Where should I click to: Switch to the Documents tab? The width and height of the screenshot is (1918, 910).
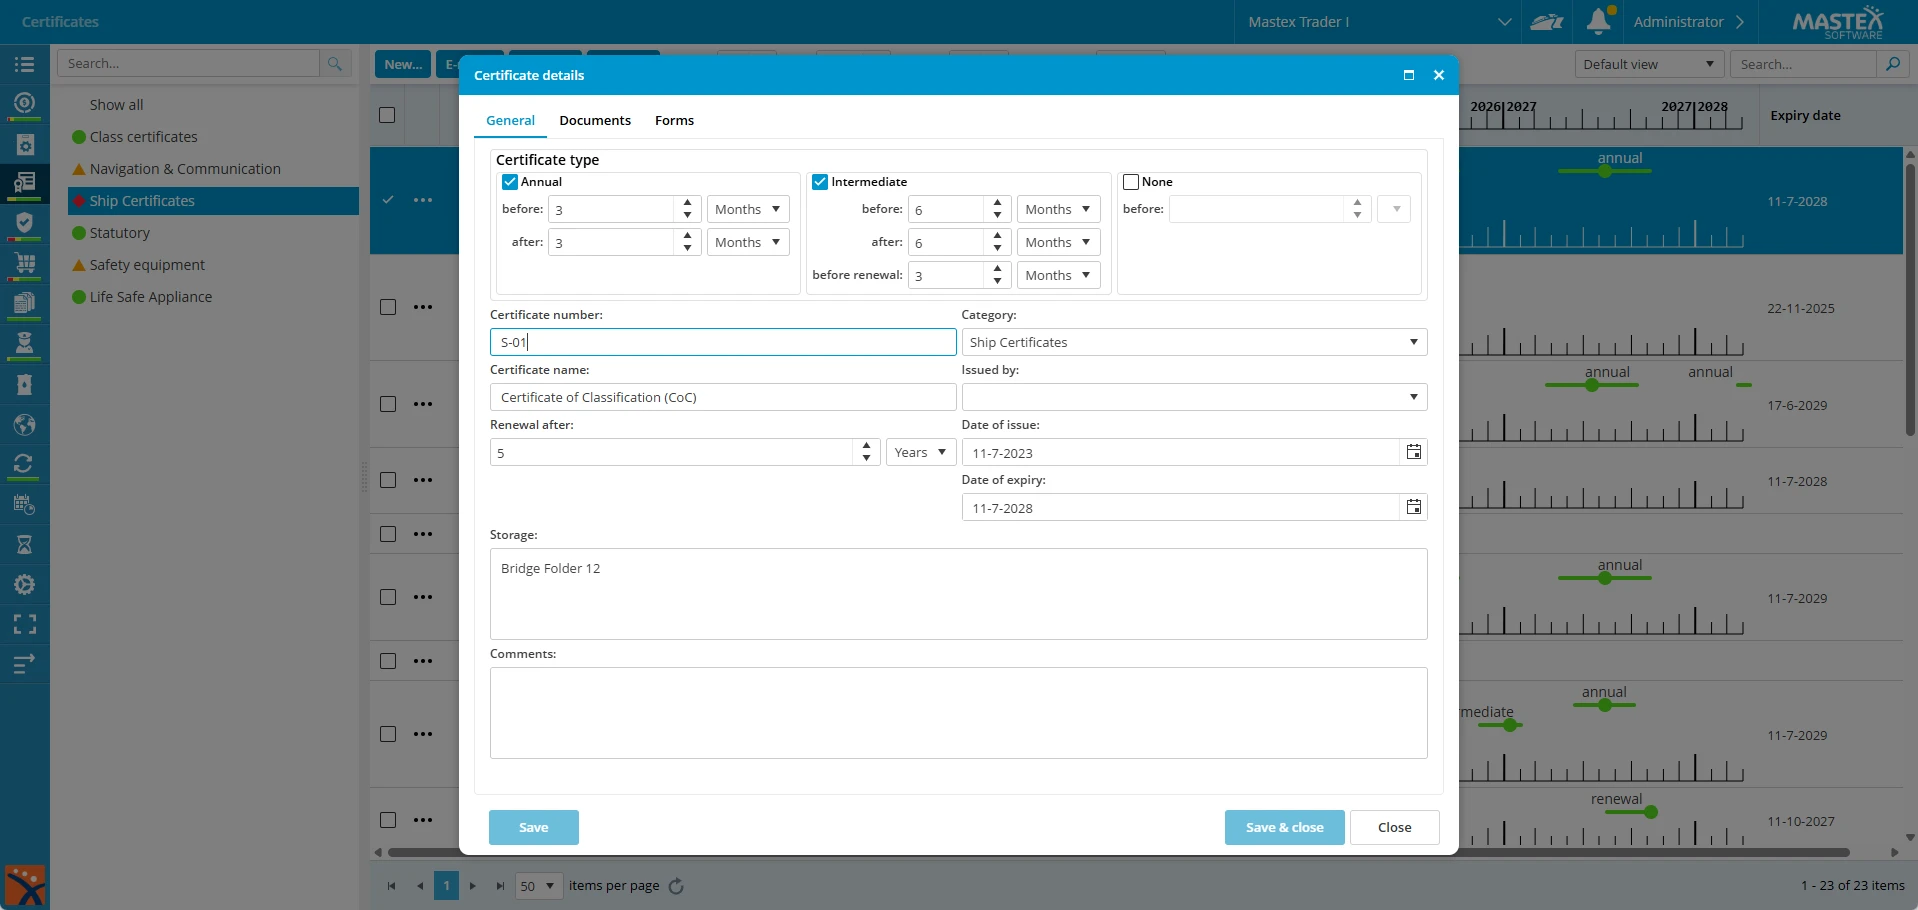point(595,120)
